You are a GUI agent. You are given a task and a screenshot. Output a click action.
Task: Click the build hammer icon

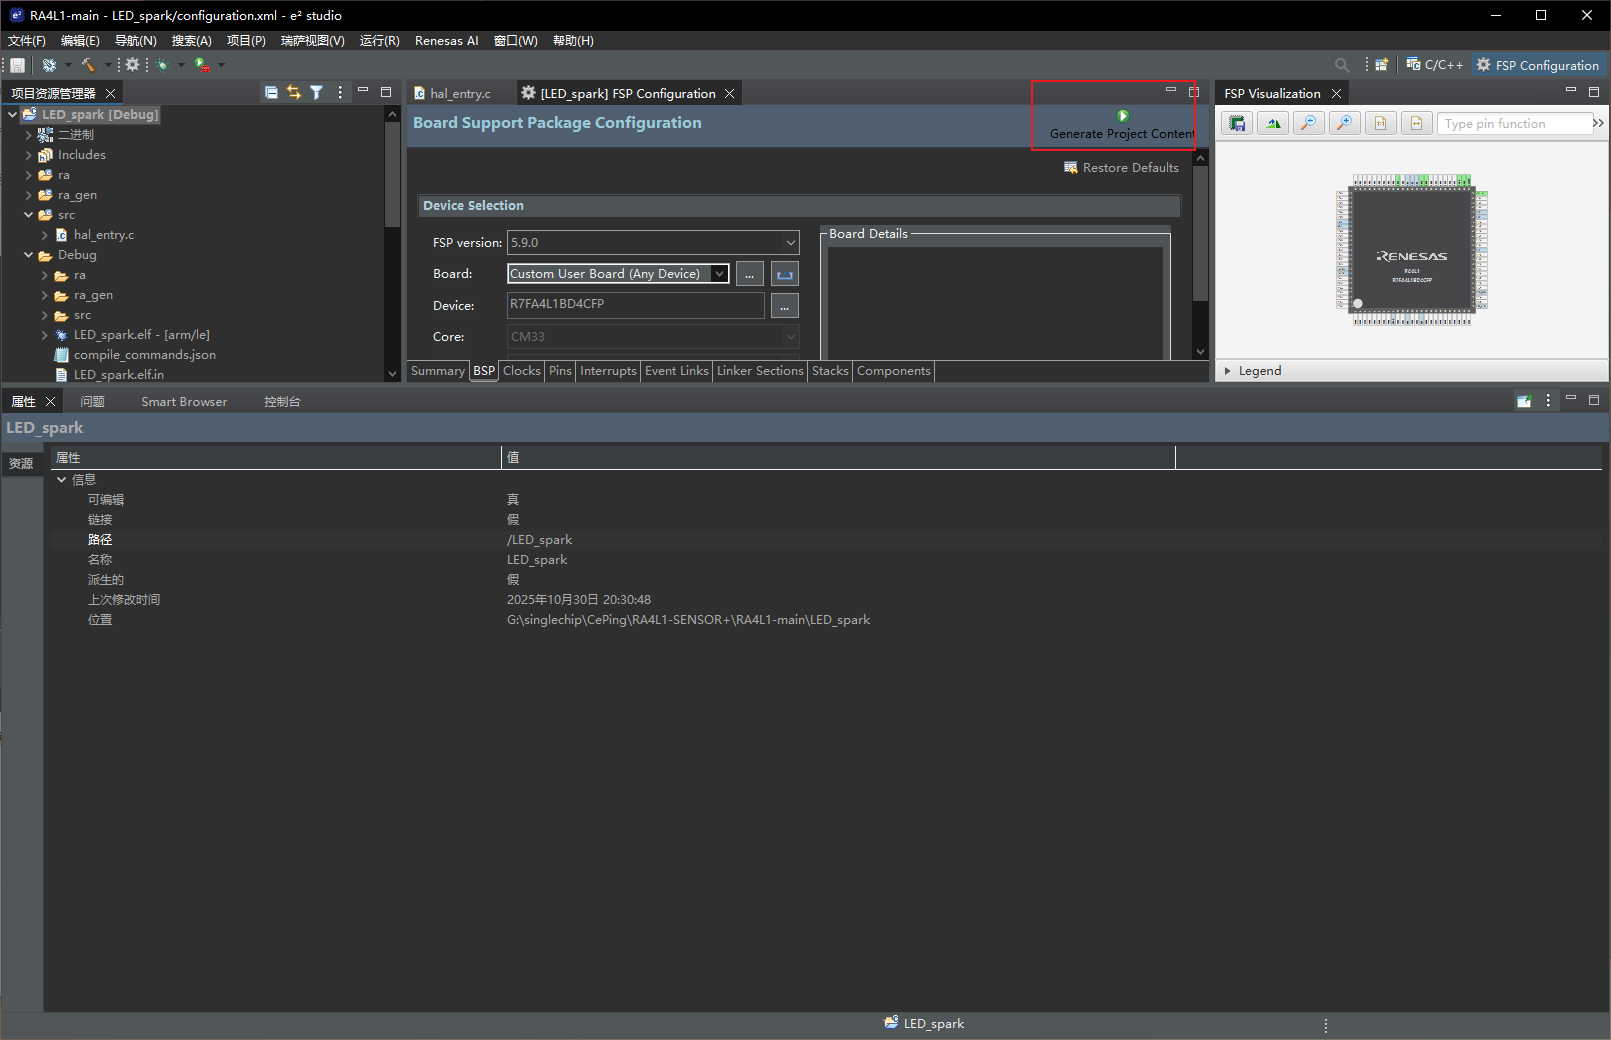tap(88, 65)
